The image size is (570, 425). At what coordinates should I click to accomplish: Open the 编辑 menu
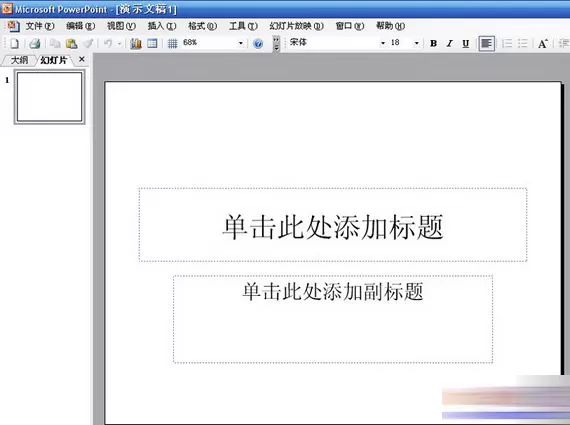pyautogui.click(x=80, y=26)
